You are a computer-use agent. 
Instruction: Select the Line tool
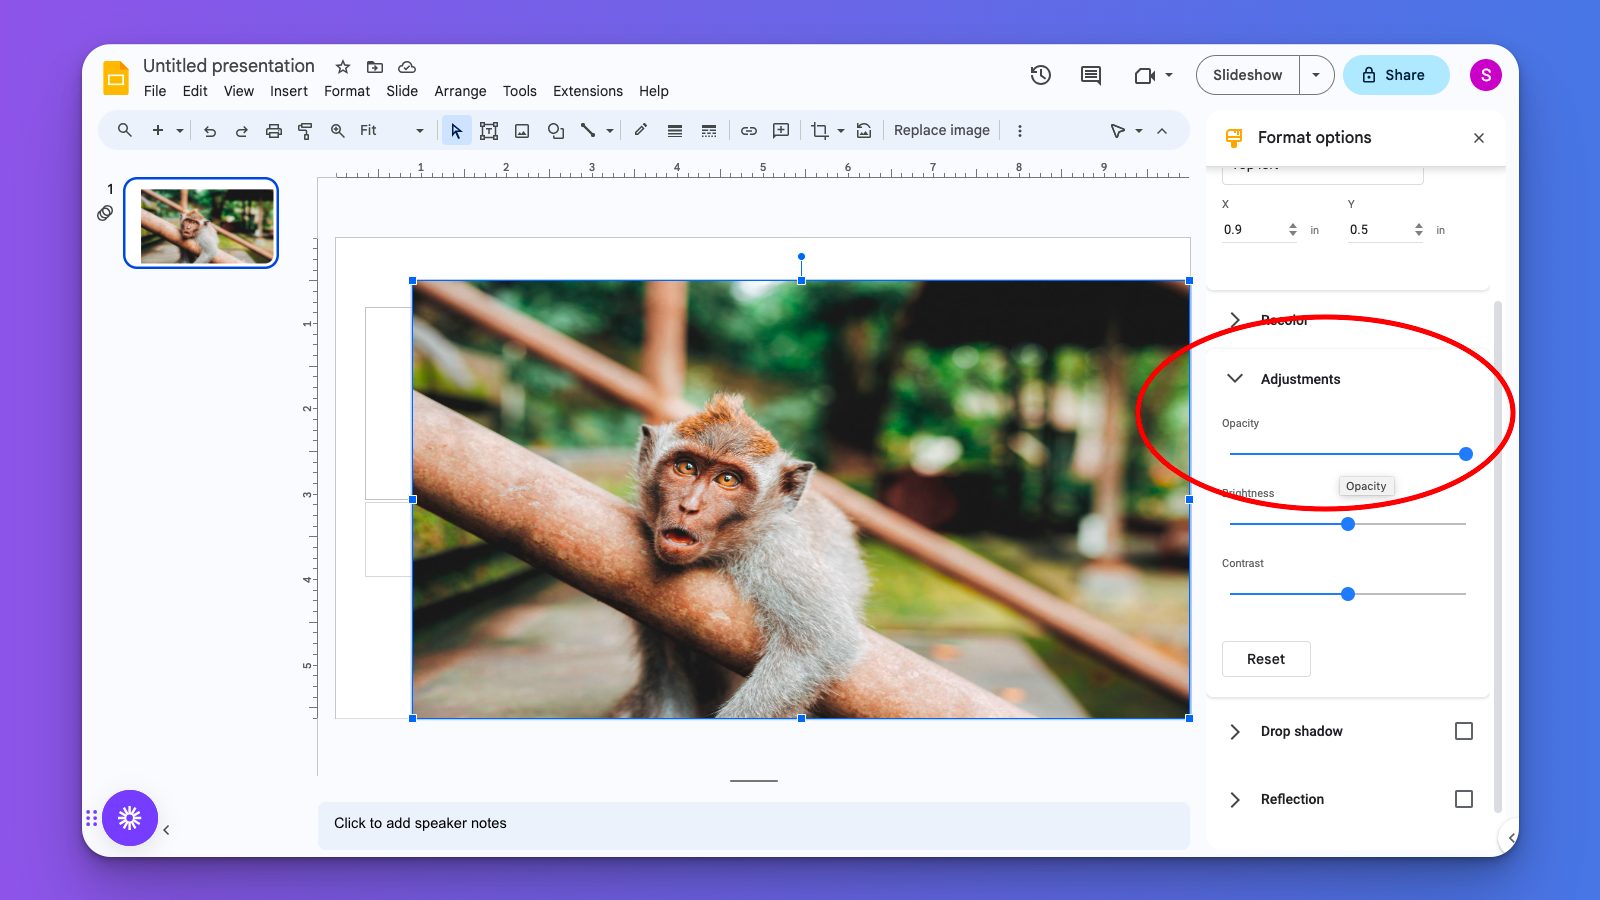pos(589,130)
